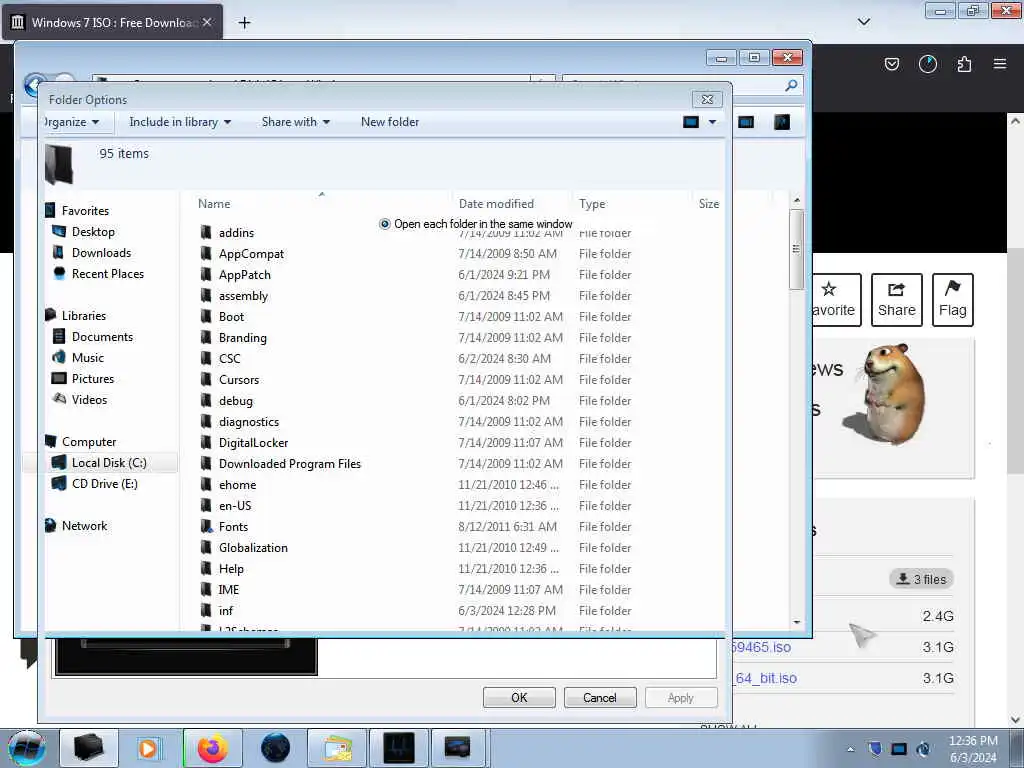Click Cancel in the Folder Options dialog
Screen dimensions: 1024x768
[600, 697]
